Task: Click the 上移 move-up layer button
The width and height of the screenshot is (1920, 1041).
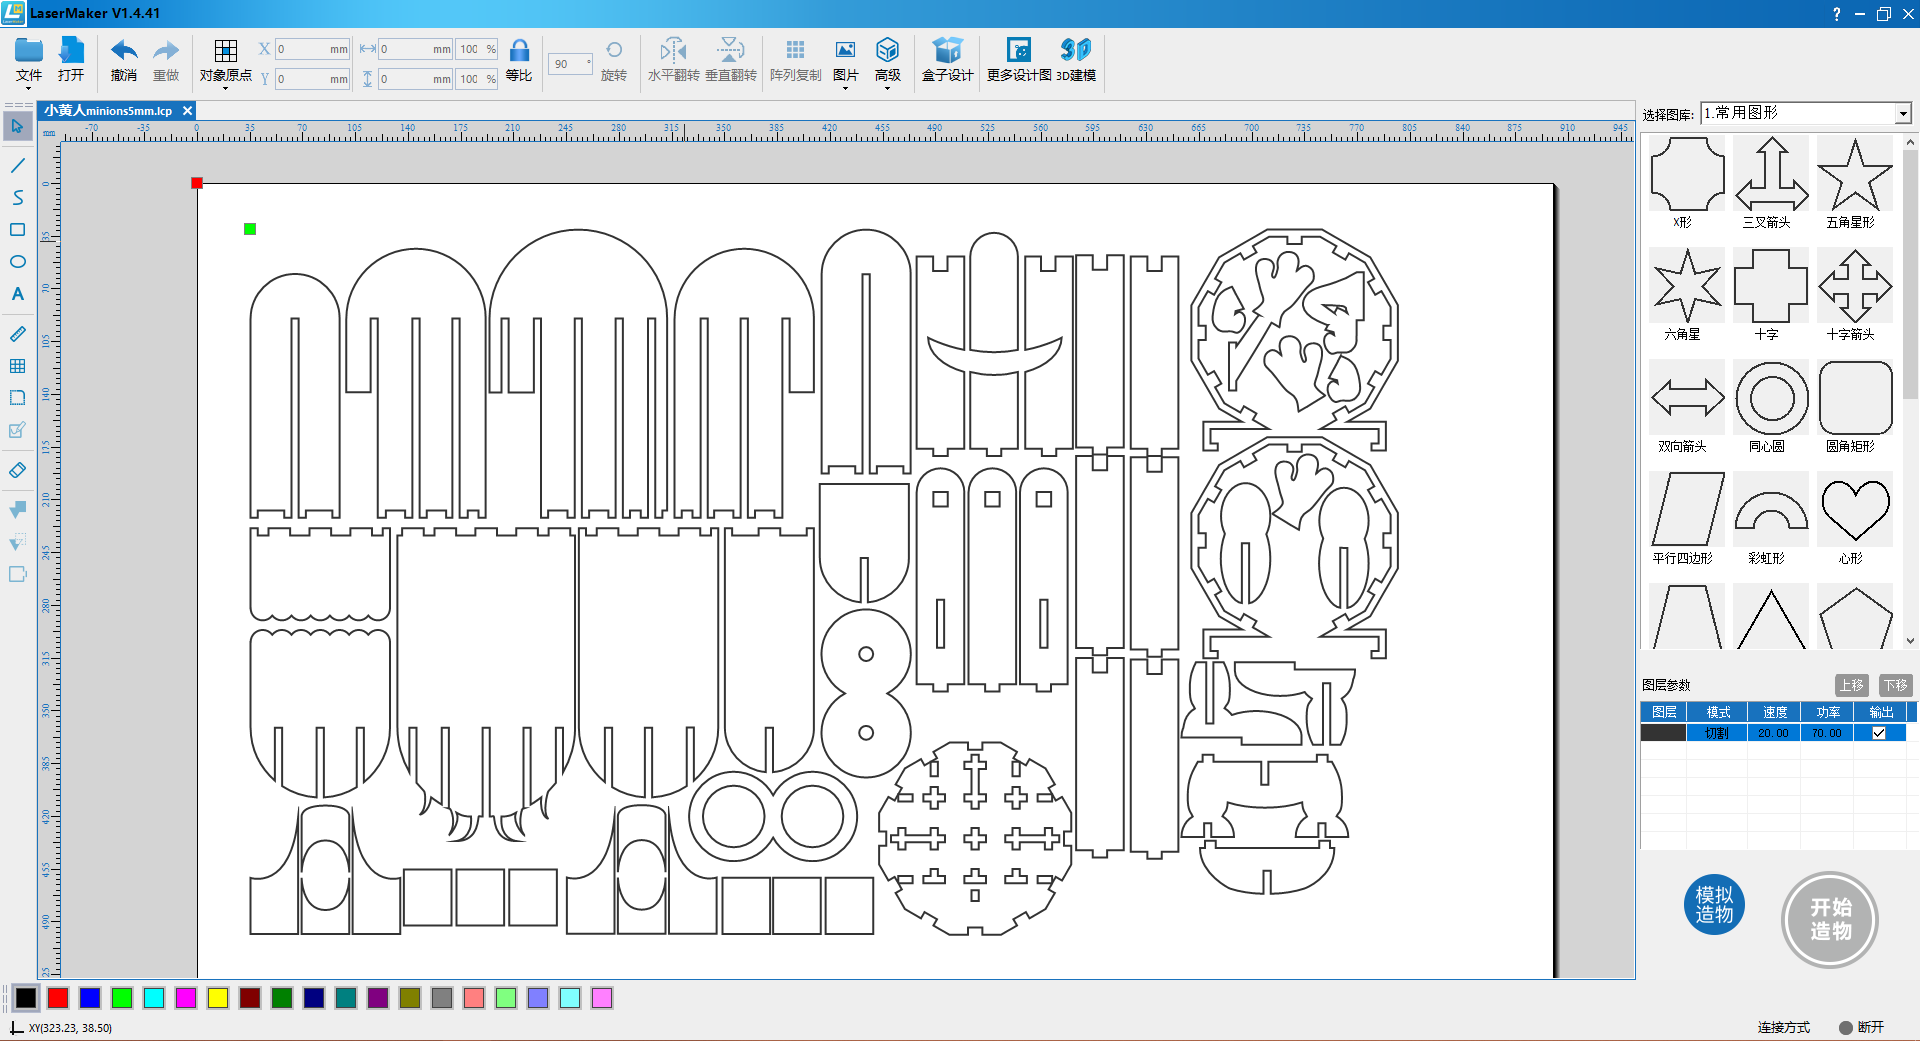Action: point(1853,685)
